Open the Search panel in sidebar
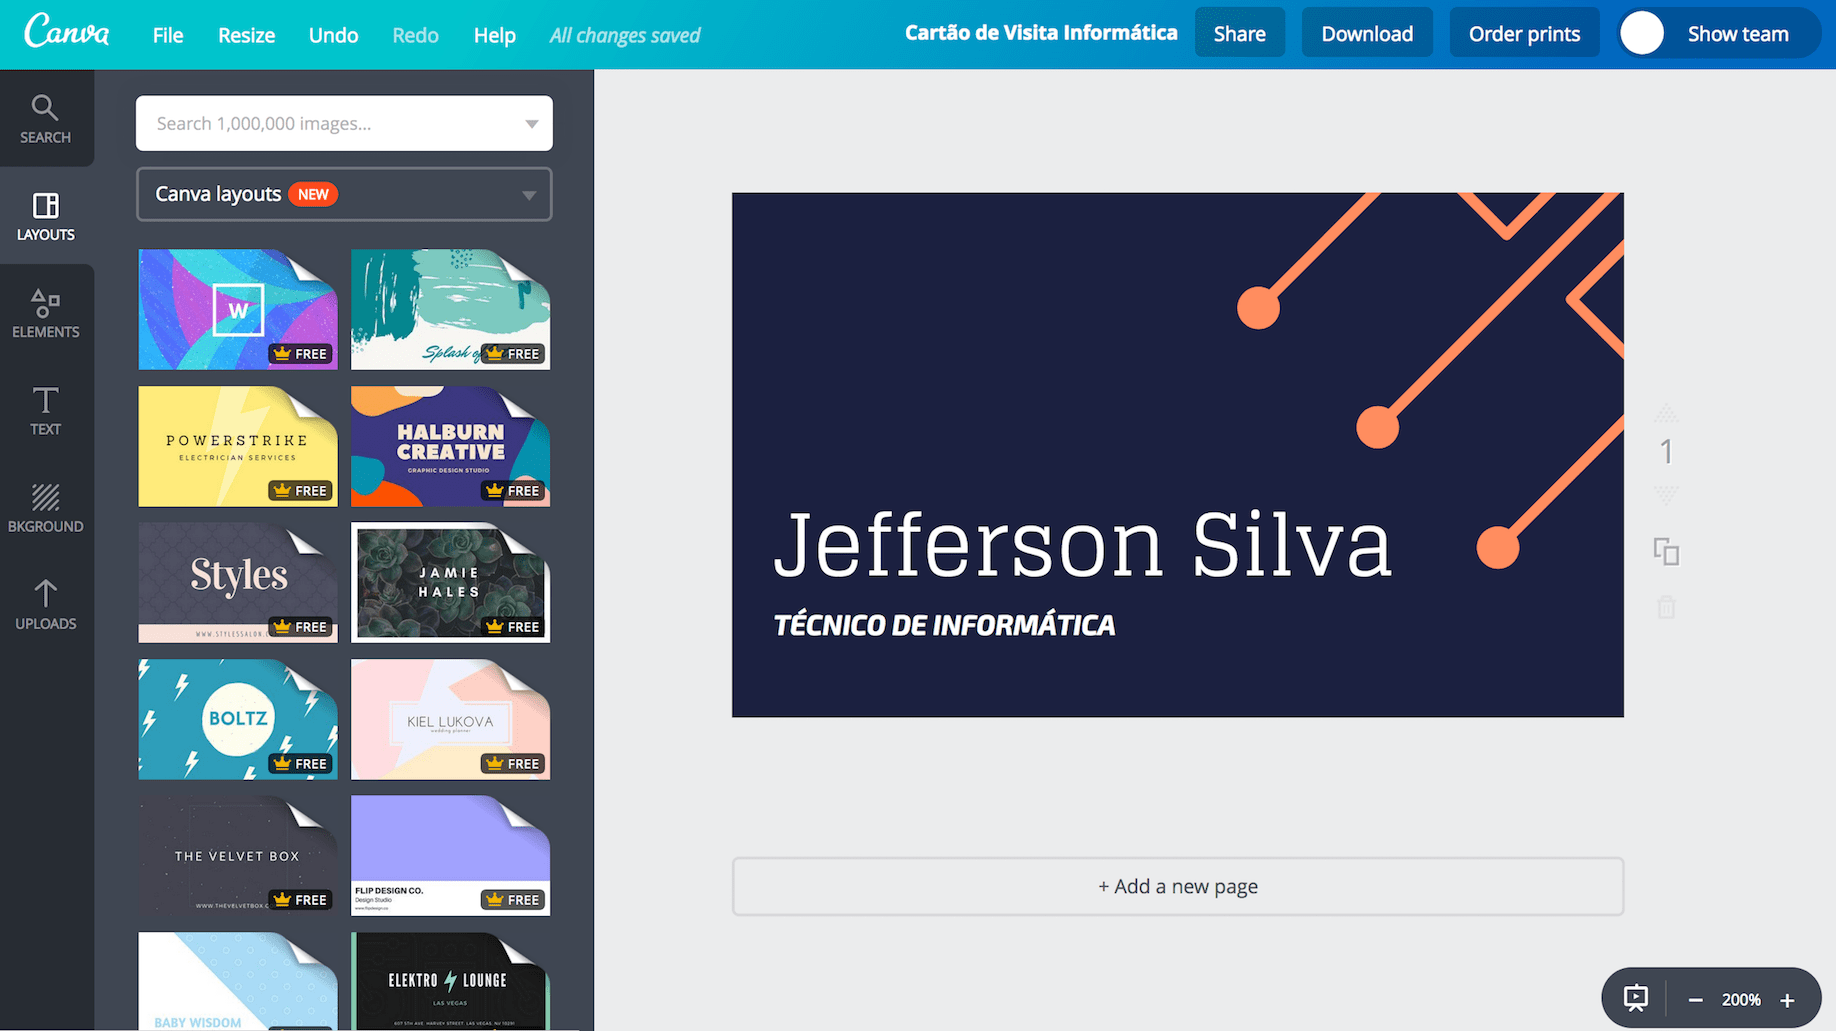The height and width of the screenshot is (1031, 1836). pos(46,119)
